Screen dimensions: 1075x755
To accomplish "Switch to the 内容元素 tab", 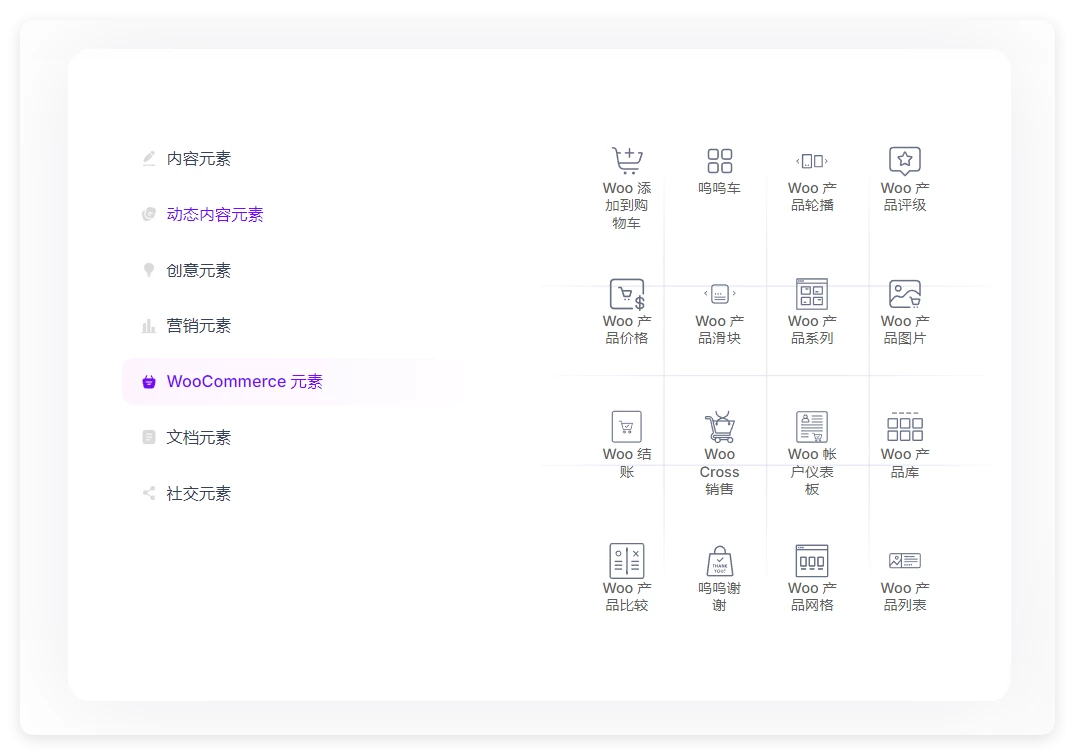I will [x=198, y=159].
